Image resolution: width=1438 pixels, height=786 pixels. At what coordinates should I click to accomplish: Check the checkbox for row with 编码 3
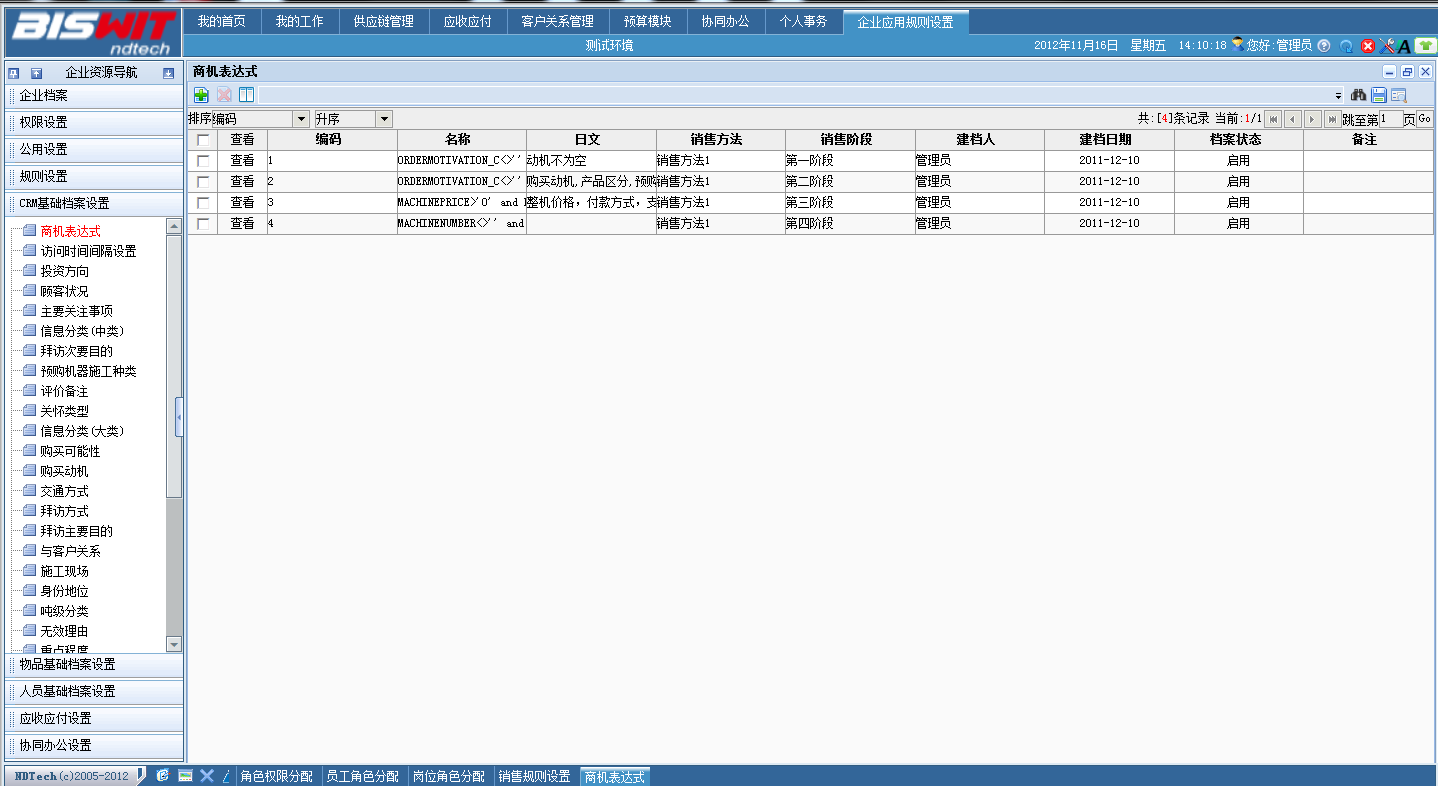click(x=204, y=203)
